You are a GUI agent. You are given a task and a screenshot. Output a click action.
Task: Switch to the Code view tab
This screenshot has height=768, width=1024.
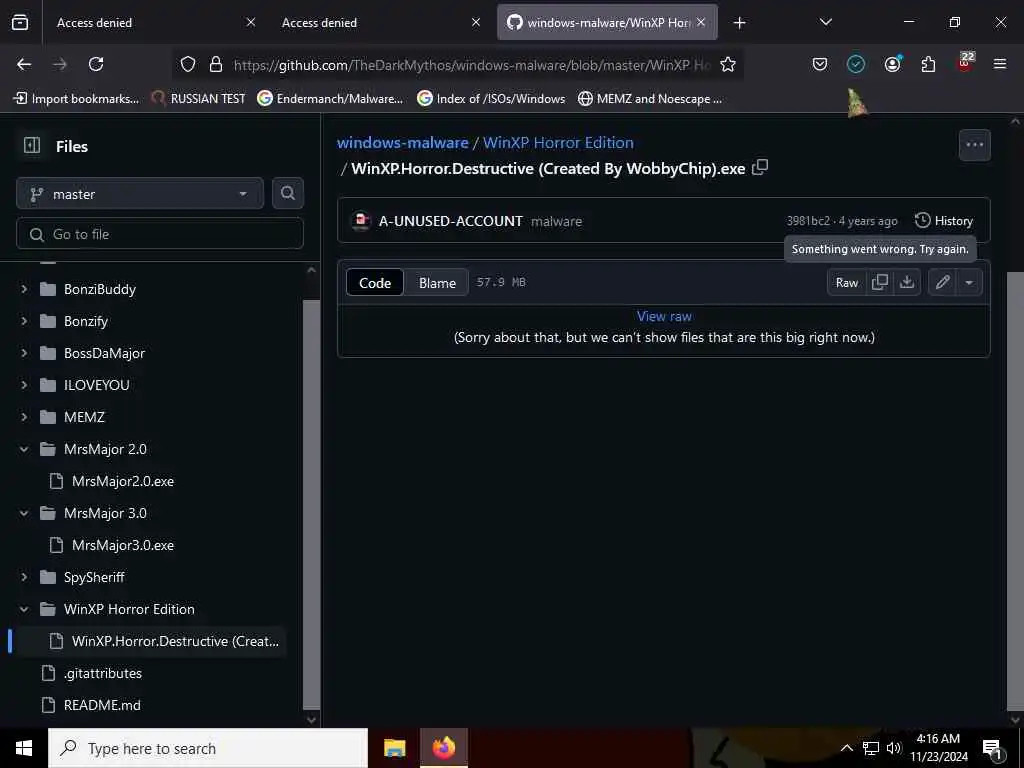click(x=375, y=282)
